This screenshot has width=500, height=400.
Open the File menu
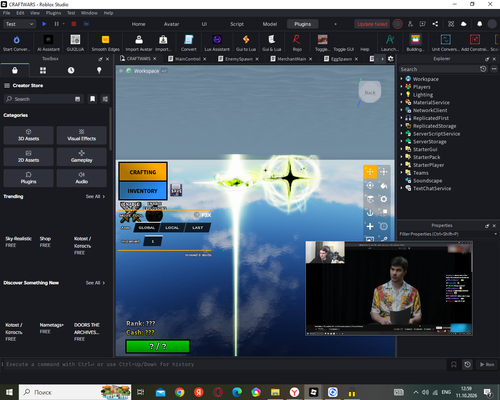7,13
